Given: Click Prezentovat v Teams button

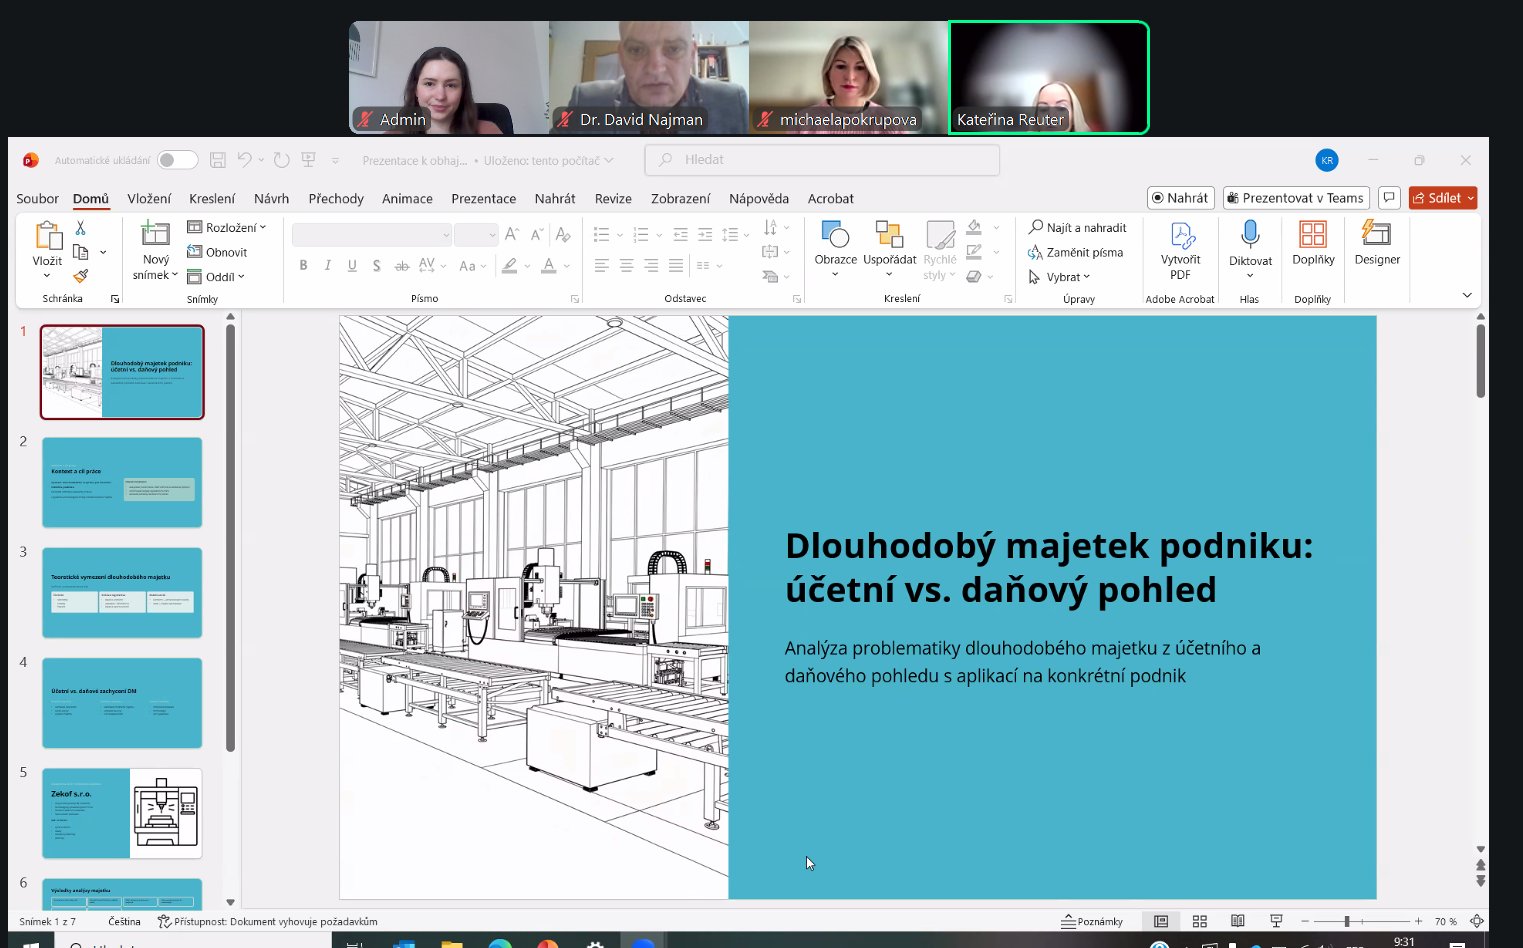Looking at the screenshot, I should click(1295, 198).
